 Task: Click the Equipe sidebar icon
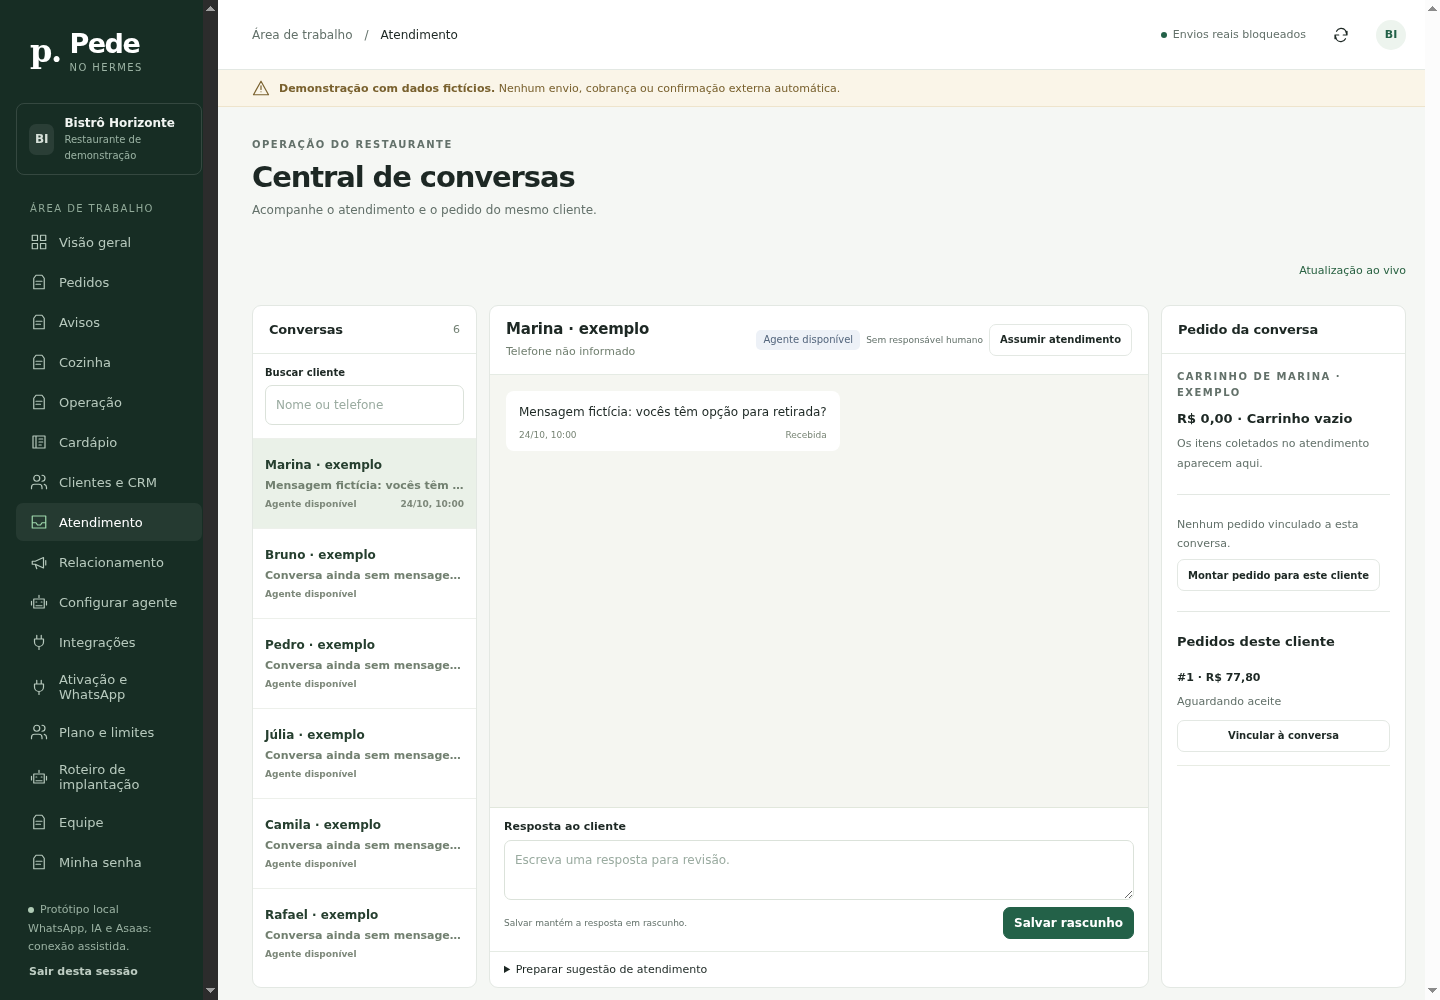tap(39, 822)
